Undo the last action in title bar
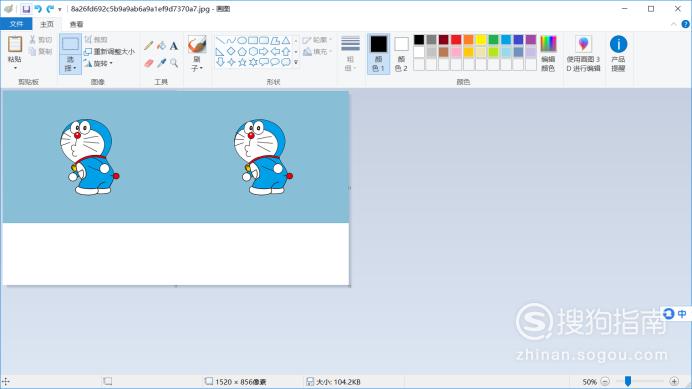 (x=38, y=9)
